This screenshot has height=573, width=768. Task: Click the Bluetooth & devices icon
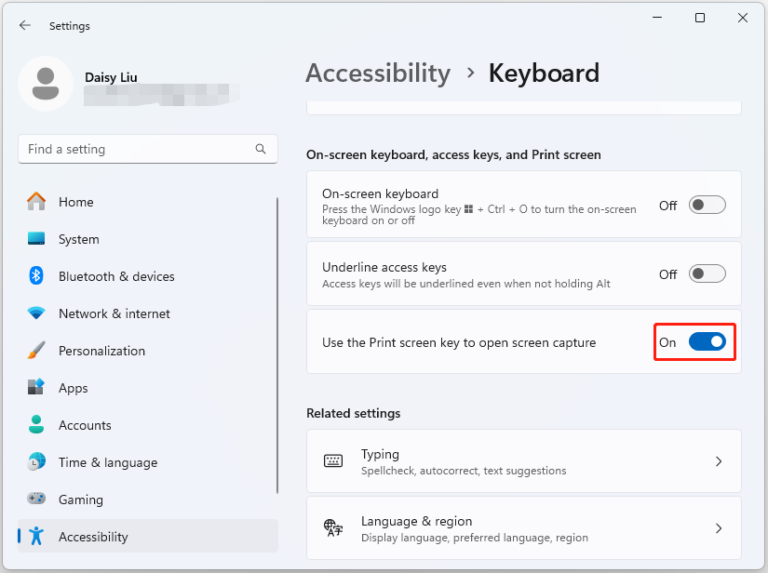click(37, 276)
